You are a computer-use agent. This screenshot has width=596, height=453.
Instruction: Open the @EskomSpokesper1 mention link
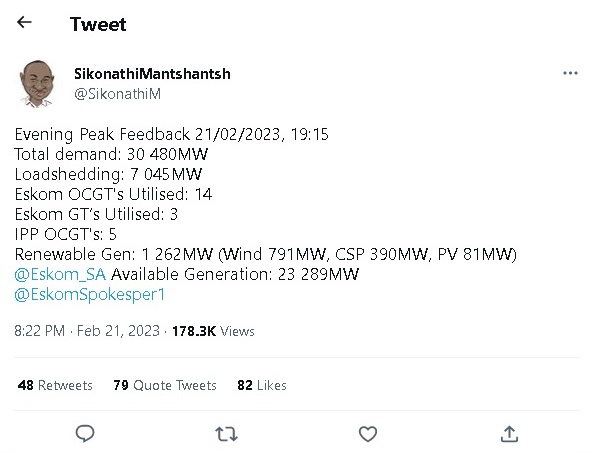click(x=90, y=295)
